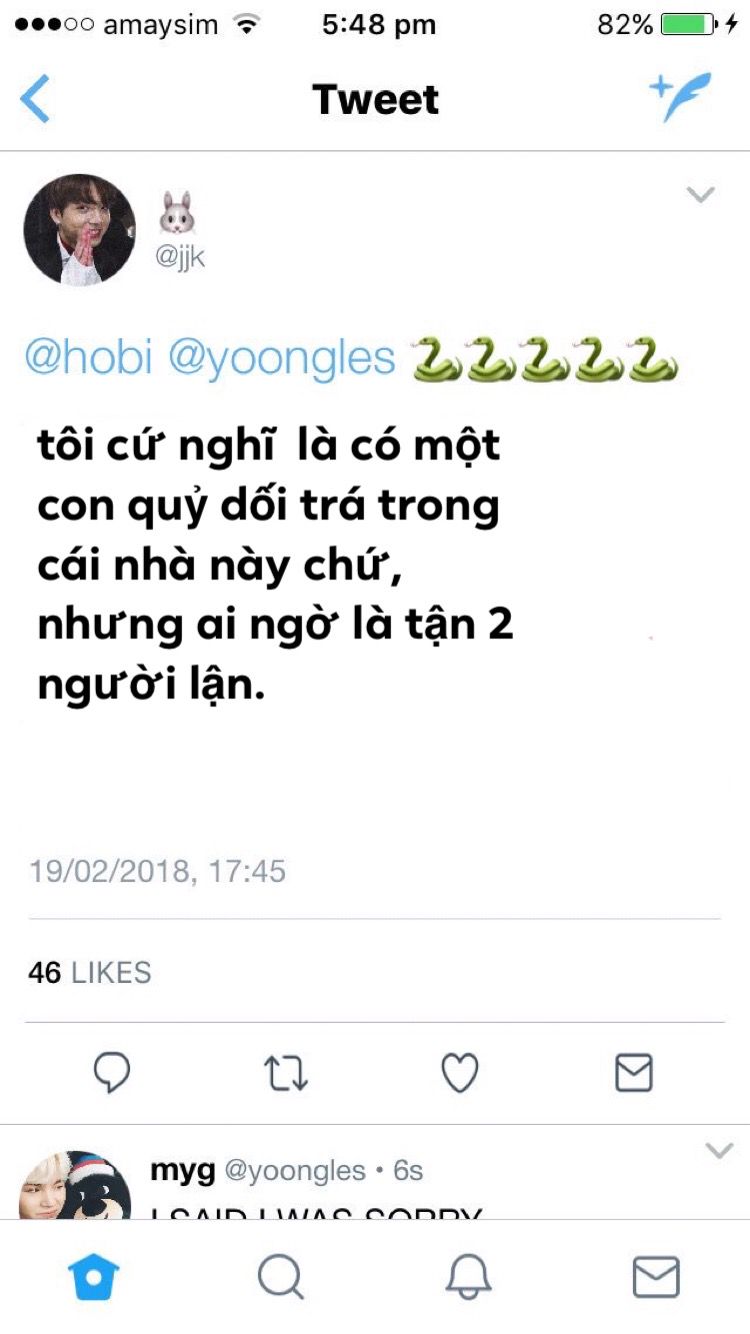
Task: Reply to the tweet via speech bubble icon
Action: tap(112, 1073)
